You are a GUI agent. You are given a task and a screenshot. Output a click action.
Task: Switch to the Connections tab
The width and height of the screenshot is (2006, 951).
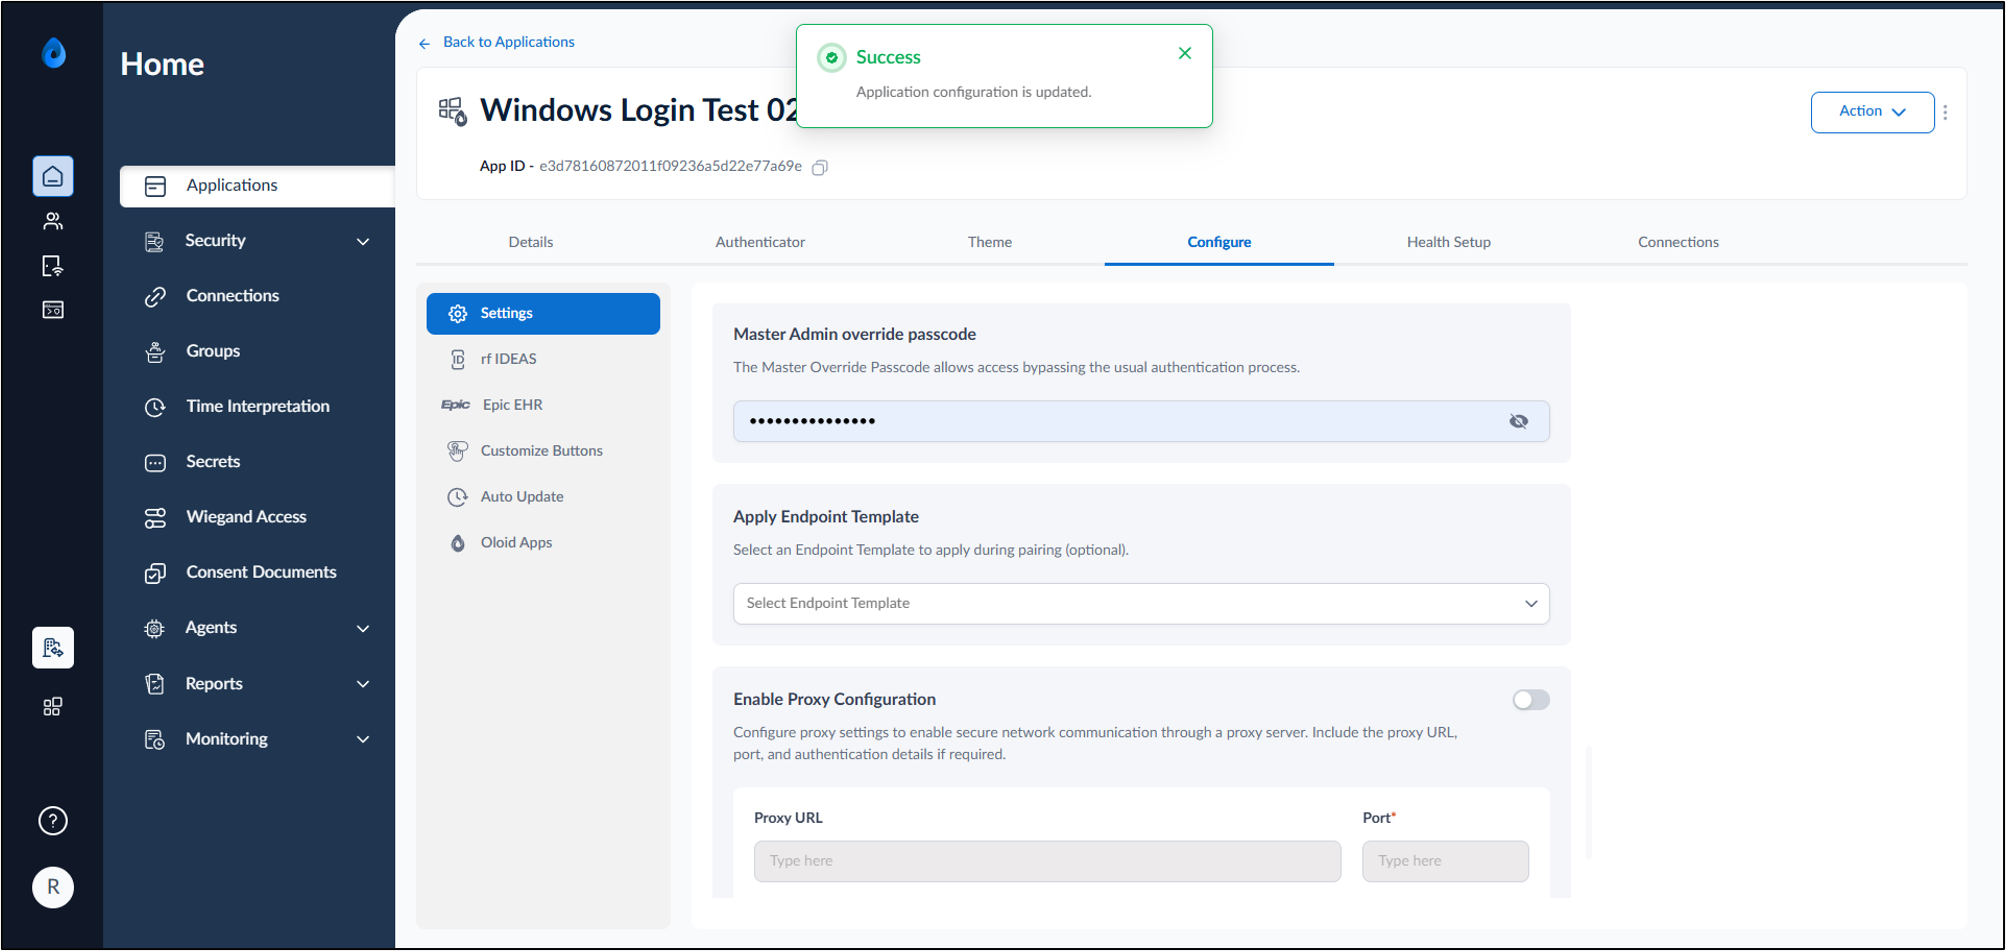pyautogui.click(x=1678, y=242)
